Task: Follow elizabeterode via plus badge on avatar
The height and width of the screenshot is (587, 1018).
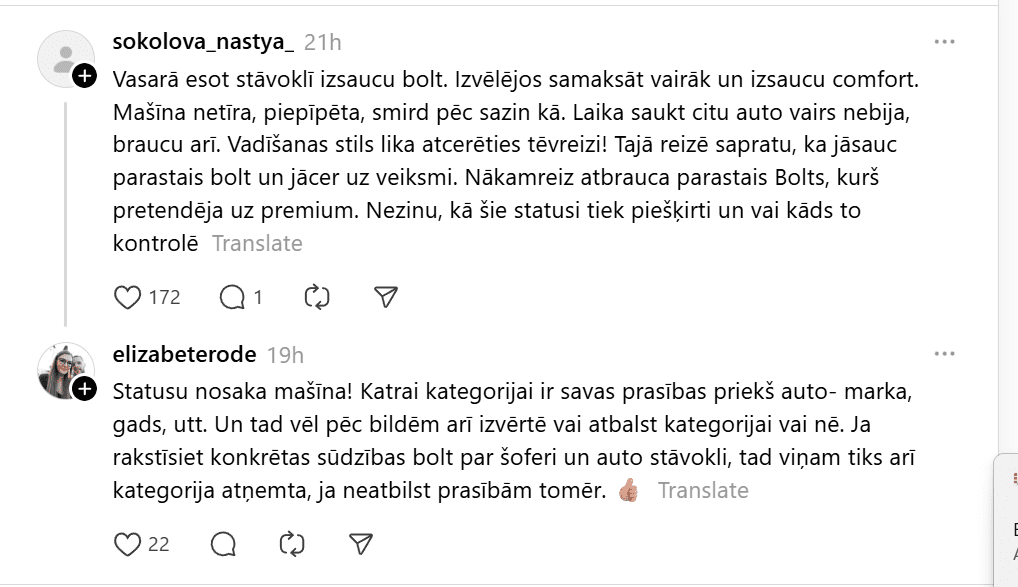Action: tap(85, 388)
